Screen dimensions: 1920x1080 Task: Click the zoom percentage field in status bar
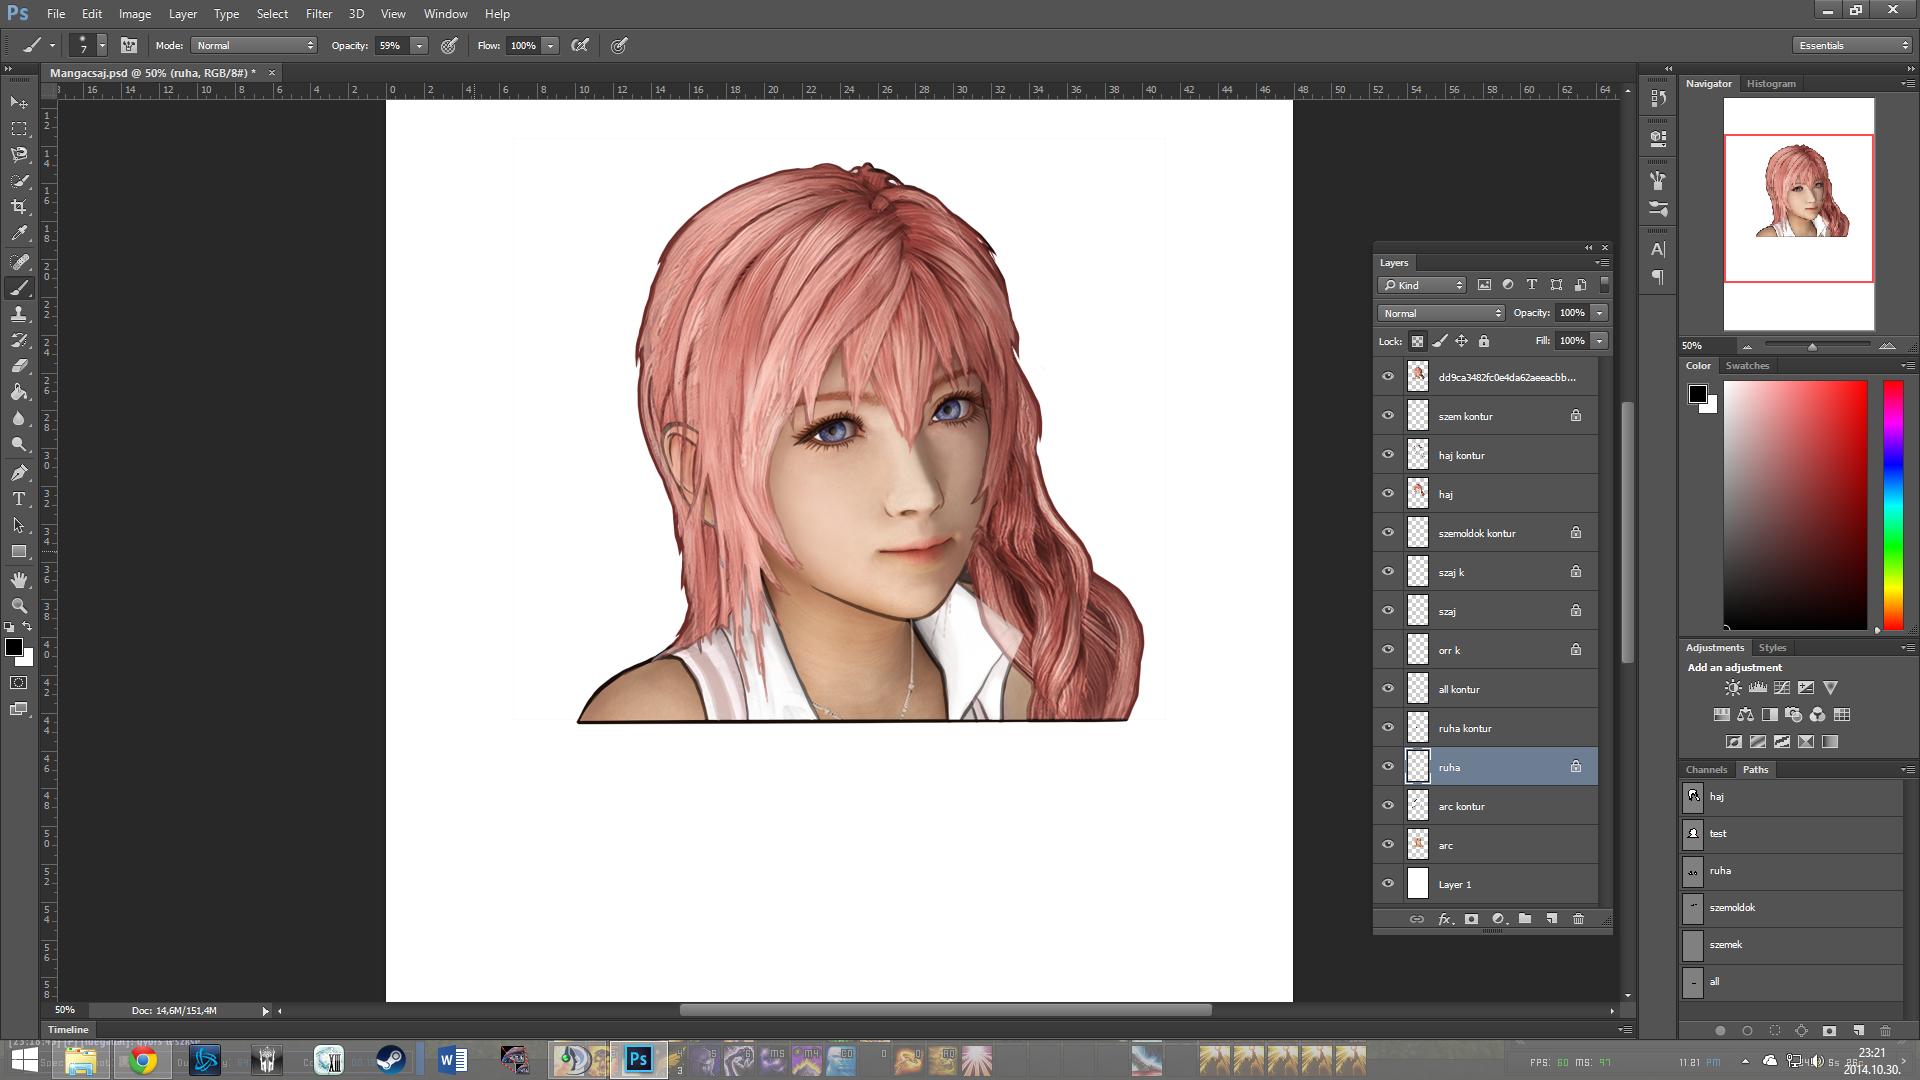click(x=65, y=1010)
